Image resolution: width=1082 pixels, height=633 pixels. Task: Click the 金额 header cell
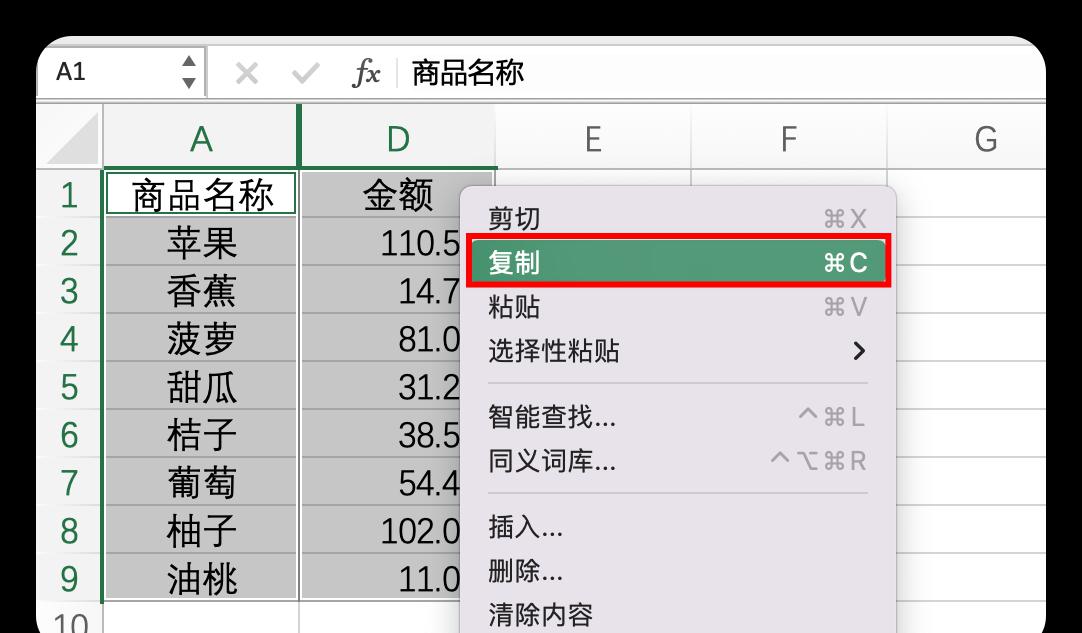coord(397,194)
